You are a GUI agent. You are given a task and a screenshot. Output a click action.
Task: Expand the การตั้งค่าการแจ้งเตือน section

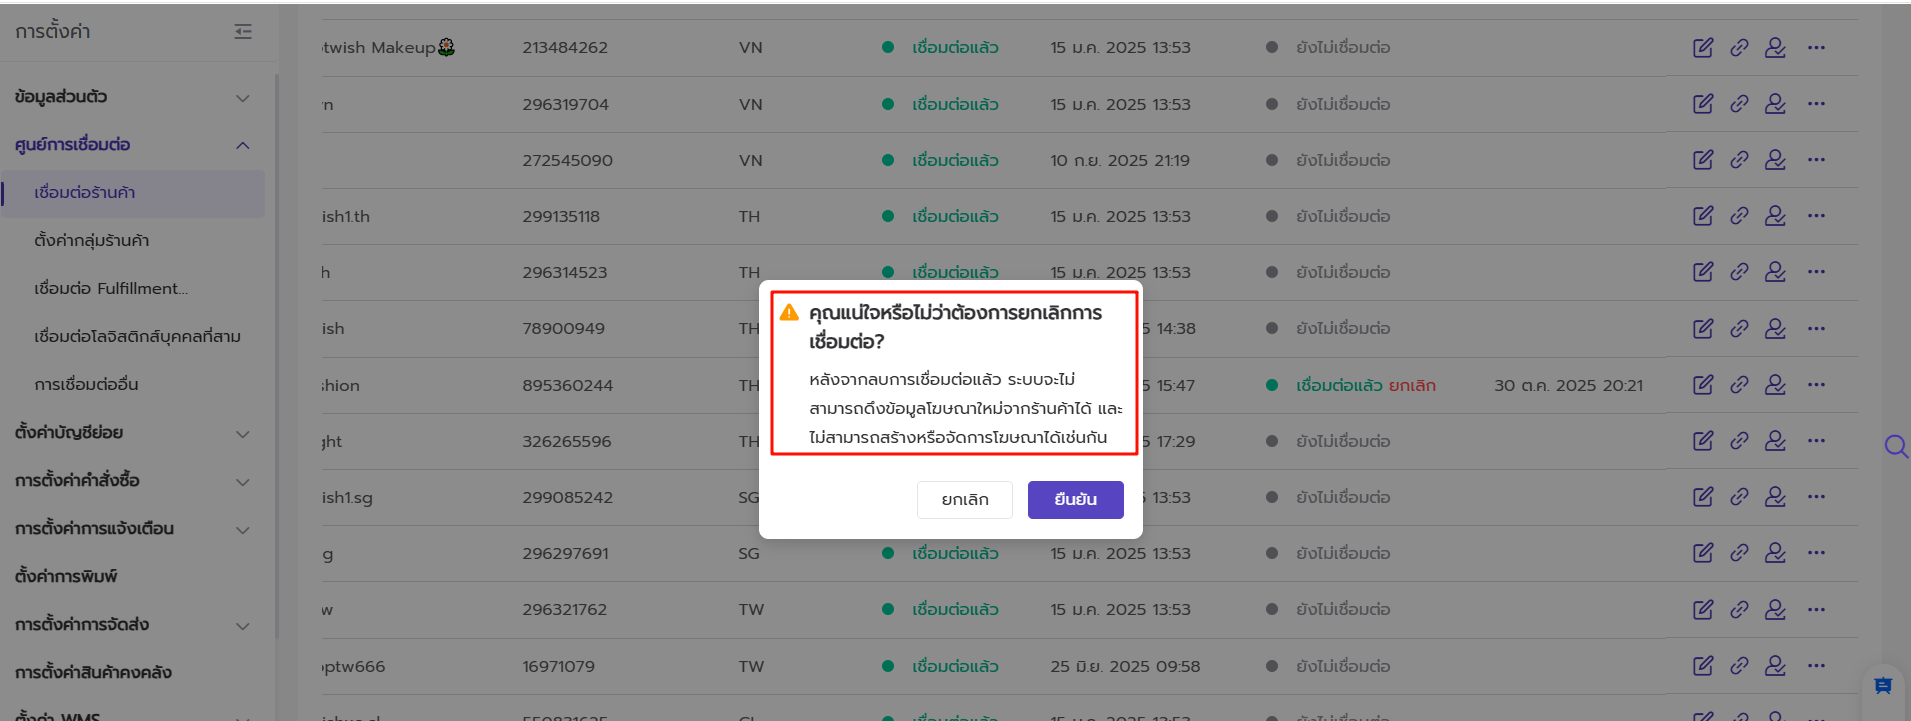pyautogui.click(x=242, y=530)
